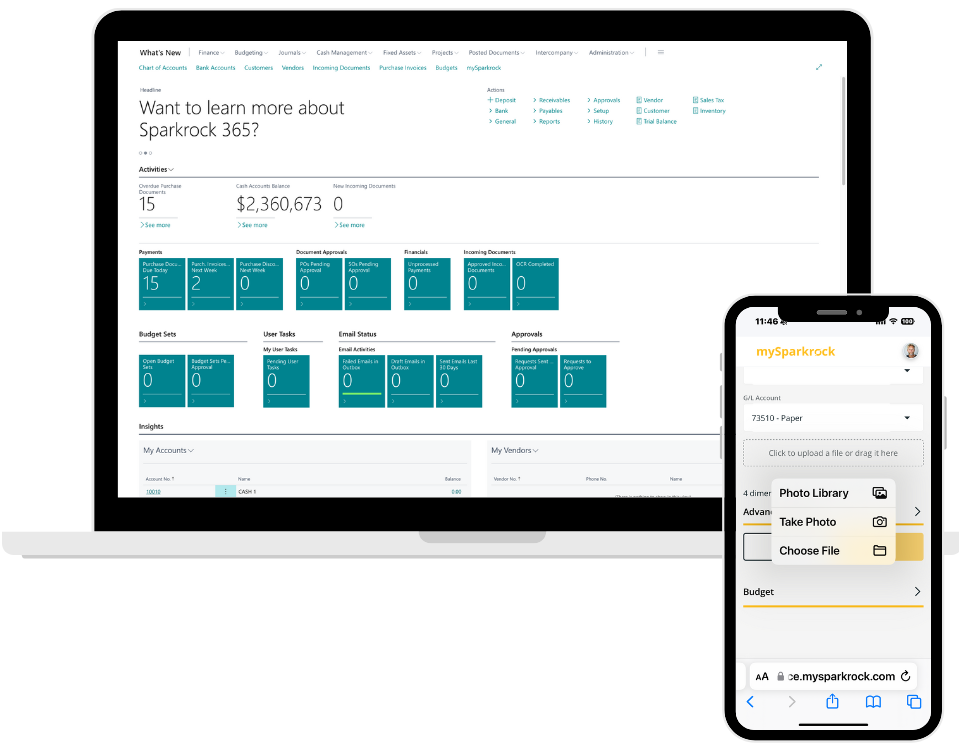
Task: Open the Cash Management dropdown menu
Action: click(x=344, y=53)
